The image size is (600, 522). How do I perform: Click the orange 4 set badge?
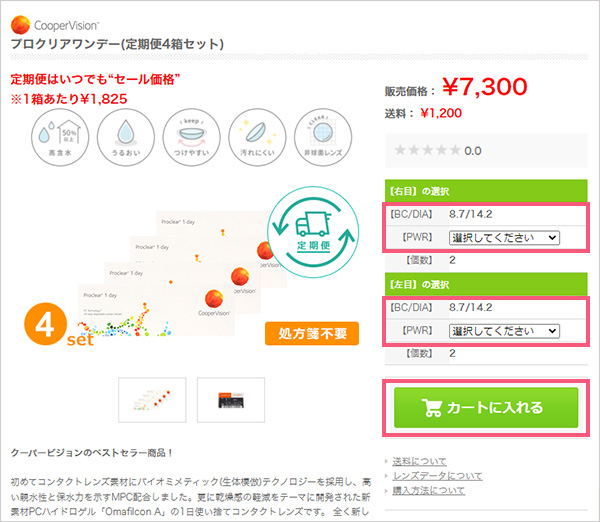(x=57, y=325)
